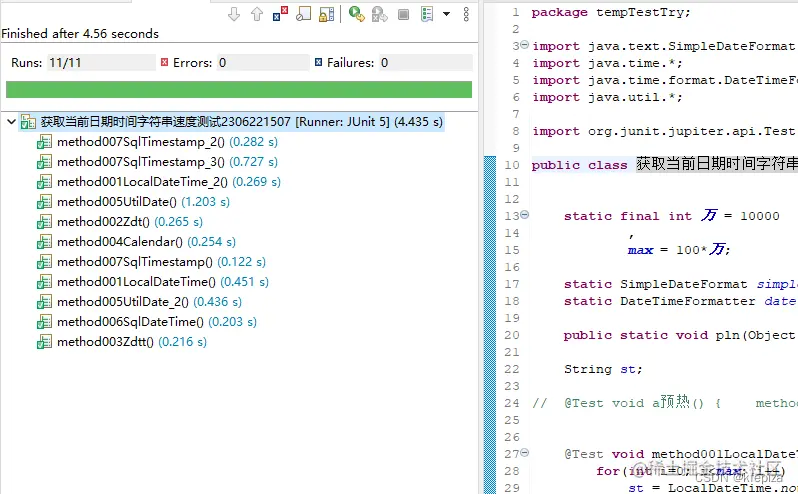Click the green JUnit progress bar
798x494 pixels.
tap(239, 90)
